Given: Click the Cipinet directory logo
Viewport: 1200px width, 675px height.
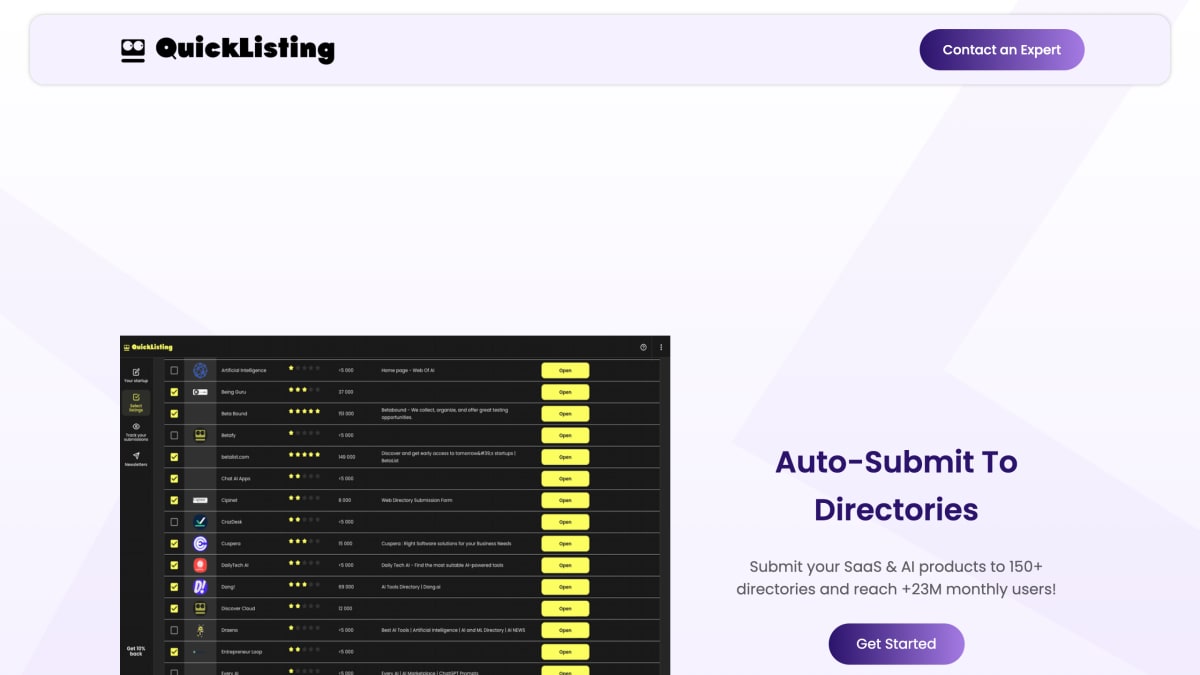Looking at the screenshot, I should click(x=200, y=500).
